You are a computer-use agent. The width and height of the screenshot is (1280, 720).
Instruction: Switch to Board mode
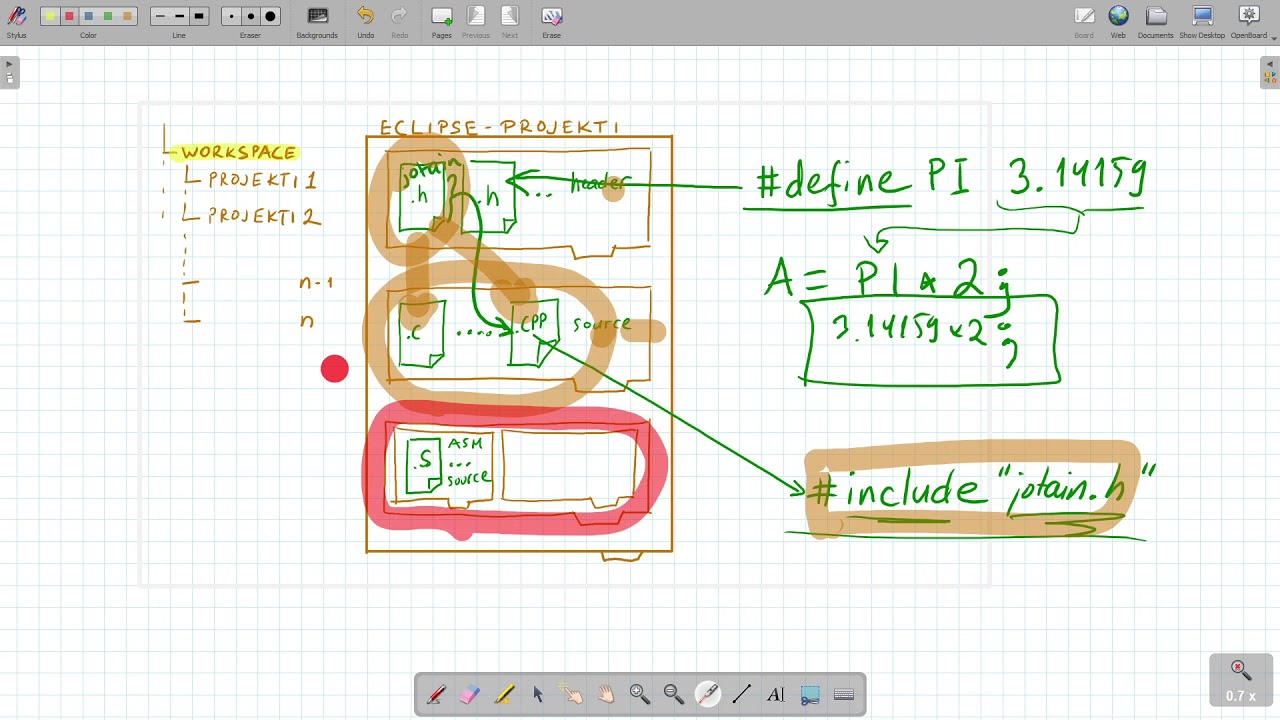click(x=1084, y=21)
